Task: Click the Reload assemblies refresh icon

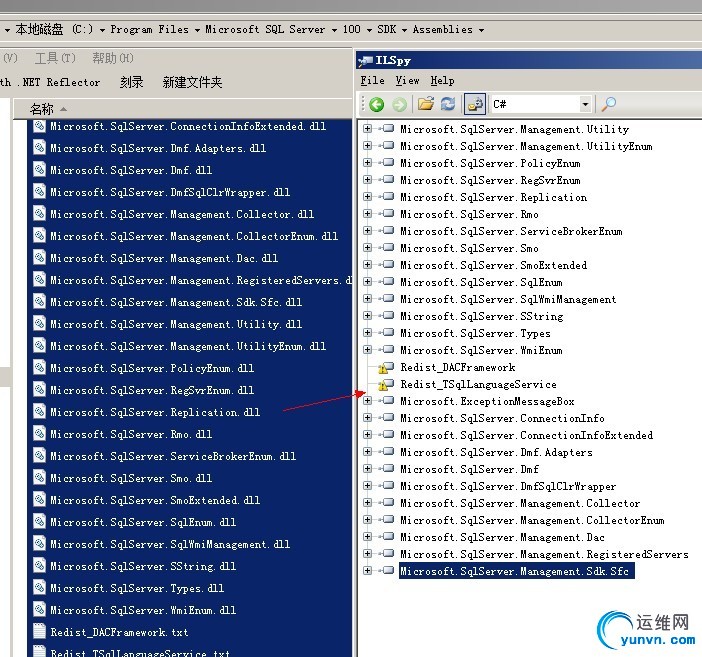Action: point(448,104)
